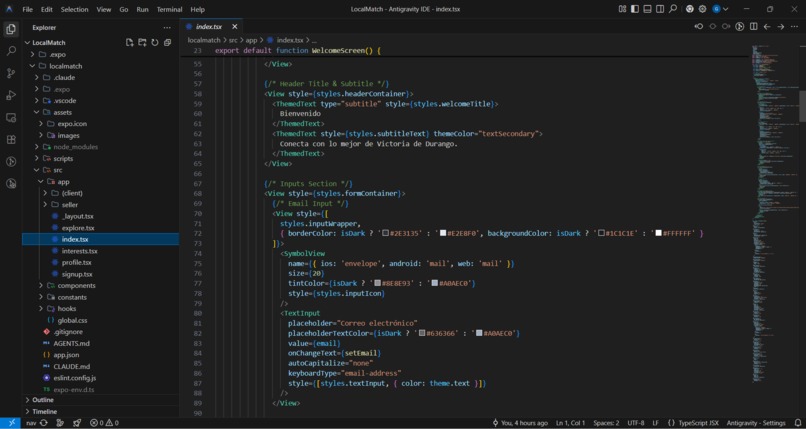Click the editor vertical scrollbar thumb
The height and width of the screenshot is (429, 806).
click(802, 106)
